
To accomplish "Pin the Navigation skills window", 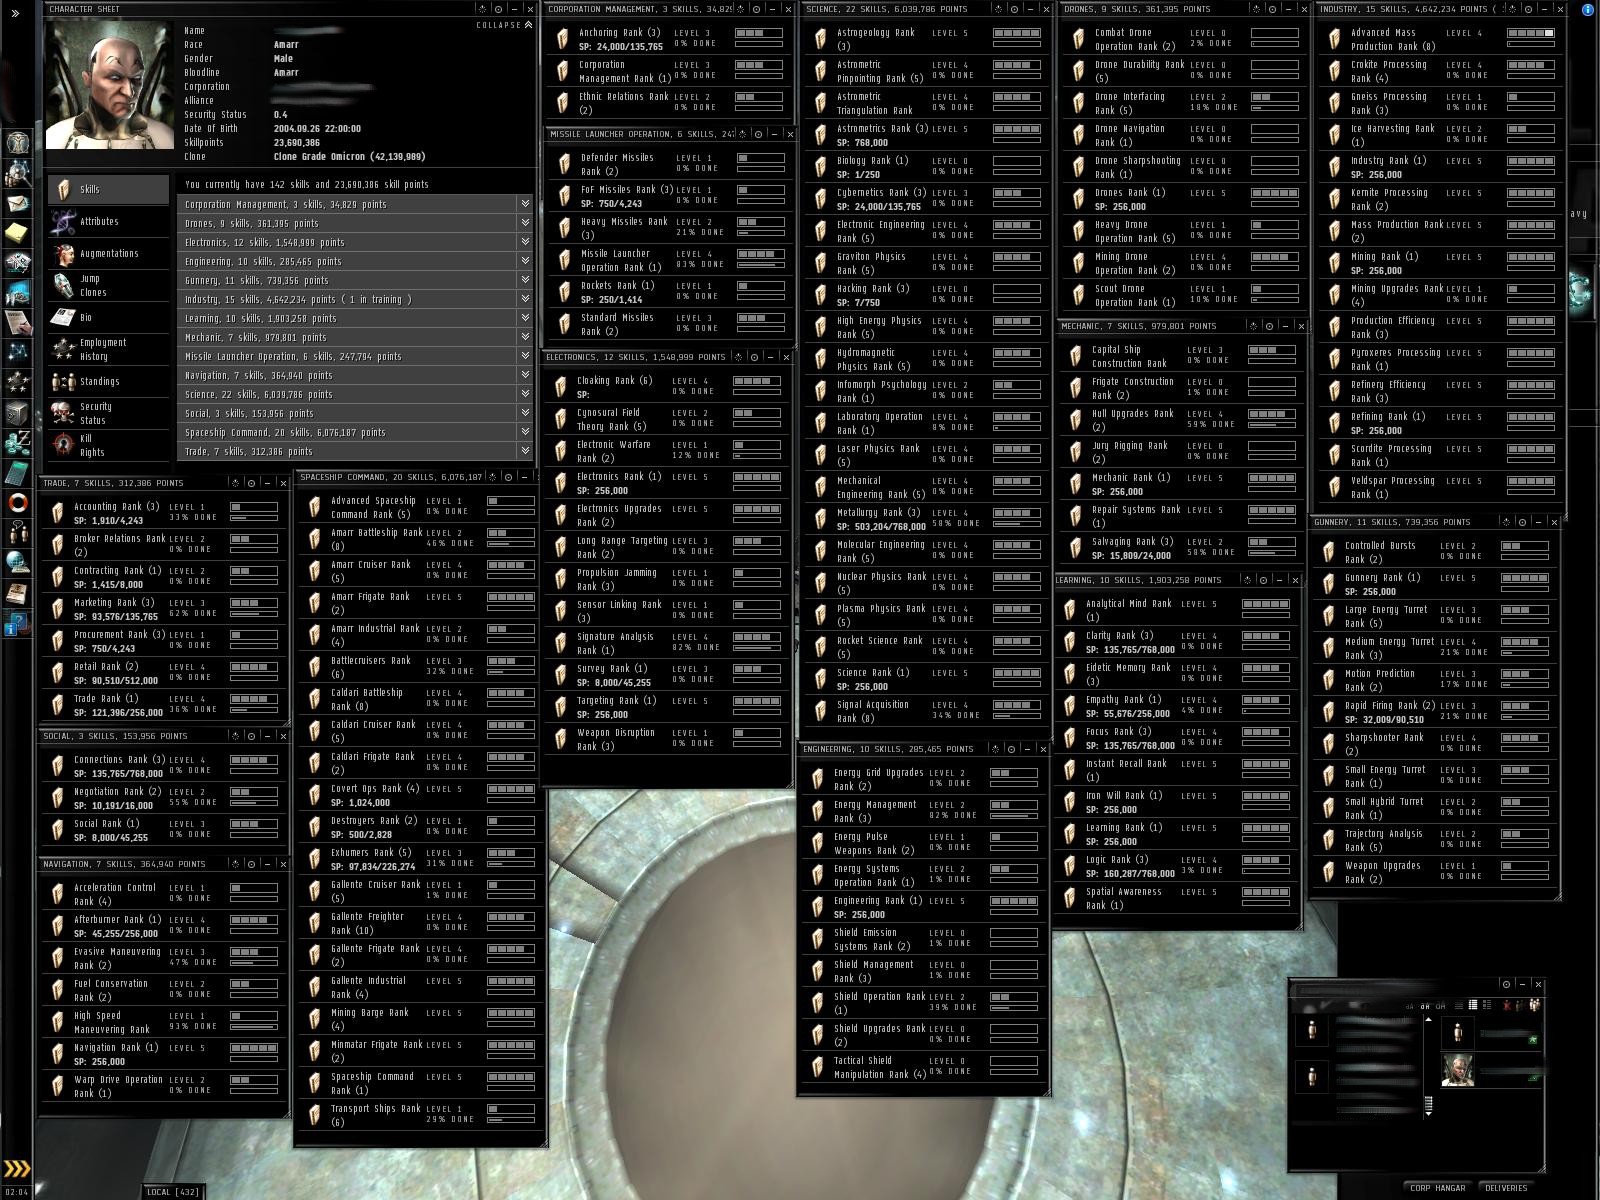I will point(252,864).
